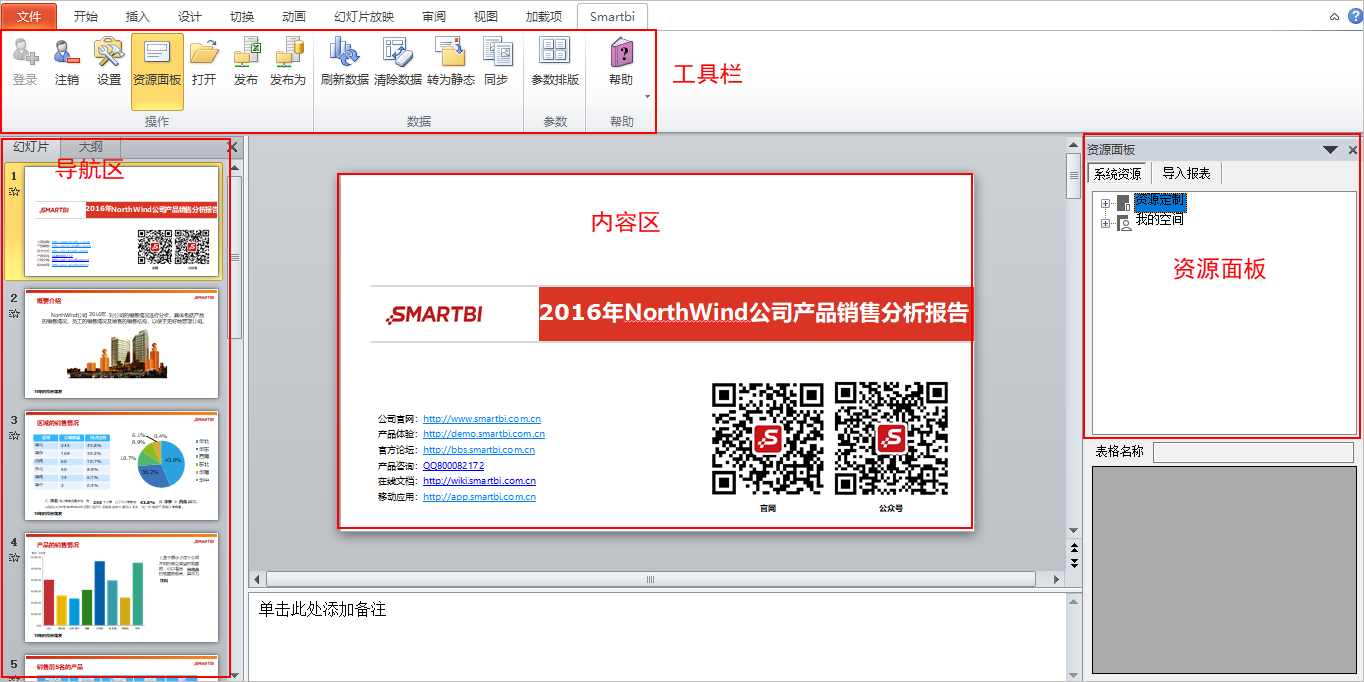Viewport: 1364px width, 682px height.
Task: Select the 资源定制 tree item
Action: click(1159, 201)
